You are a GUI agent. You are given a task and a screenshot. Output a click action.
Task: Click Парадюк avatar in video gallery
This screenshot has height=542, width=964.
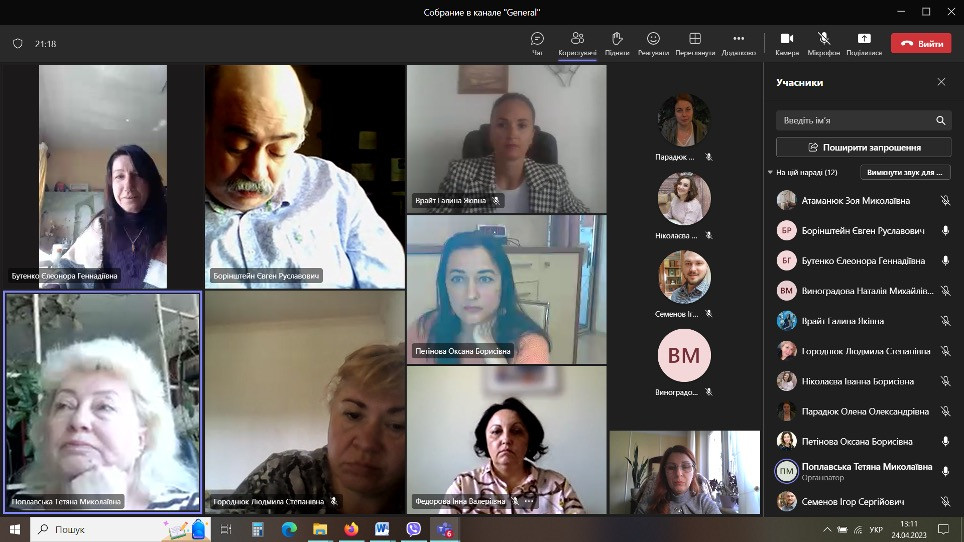684,120
